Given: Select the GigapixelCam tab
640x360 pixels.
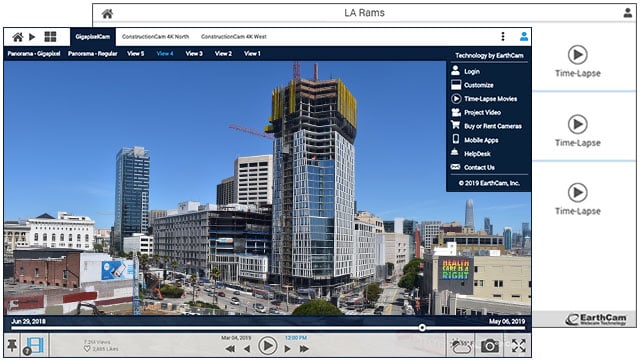Looking at the screenshot, I should coord(93,37).
